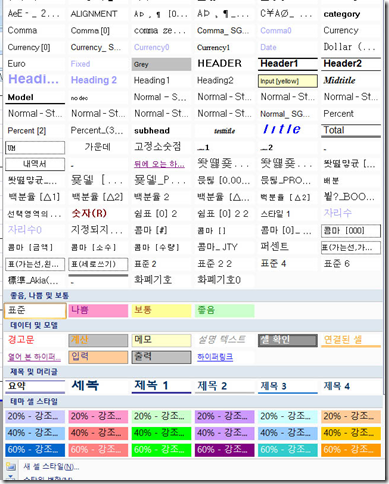Apply the bordered 콤마 [000] style

click(x=351, y=231)
